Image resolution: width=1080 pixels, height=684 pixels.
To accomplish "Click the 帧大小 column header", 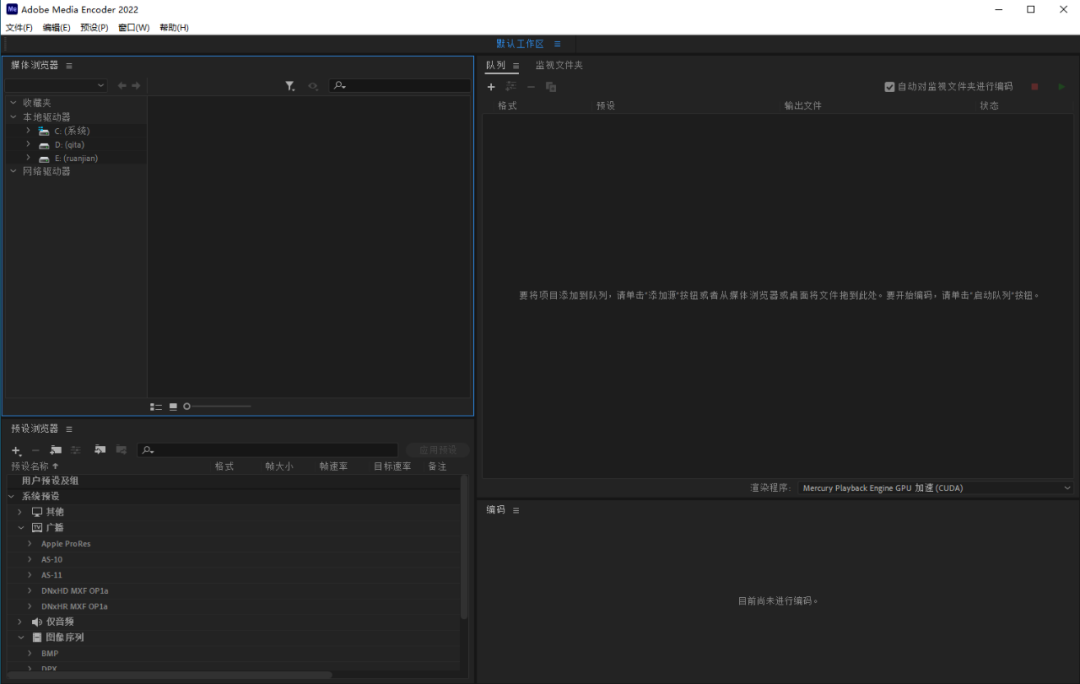I will point(279,466).
